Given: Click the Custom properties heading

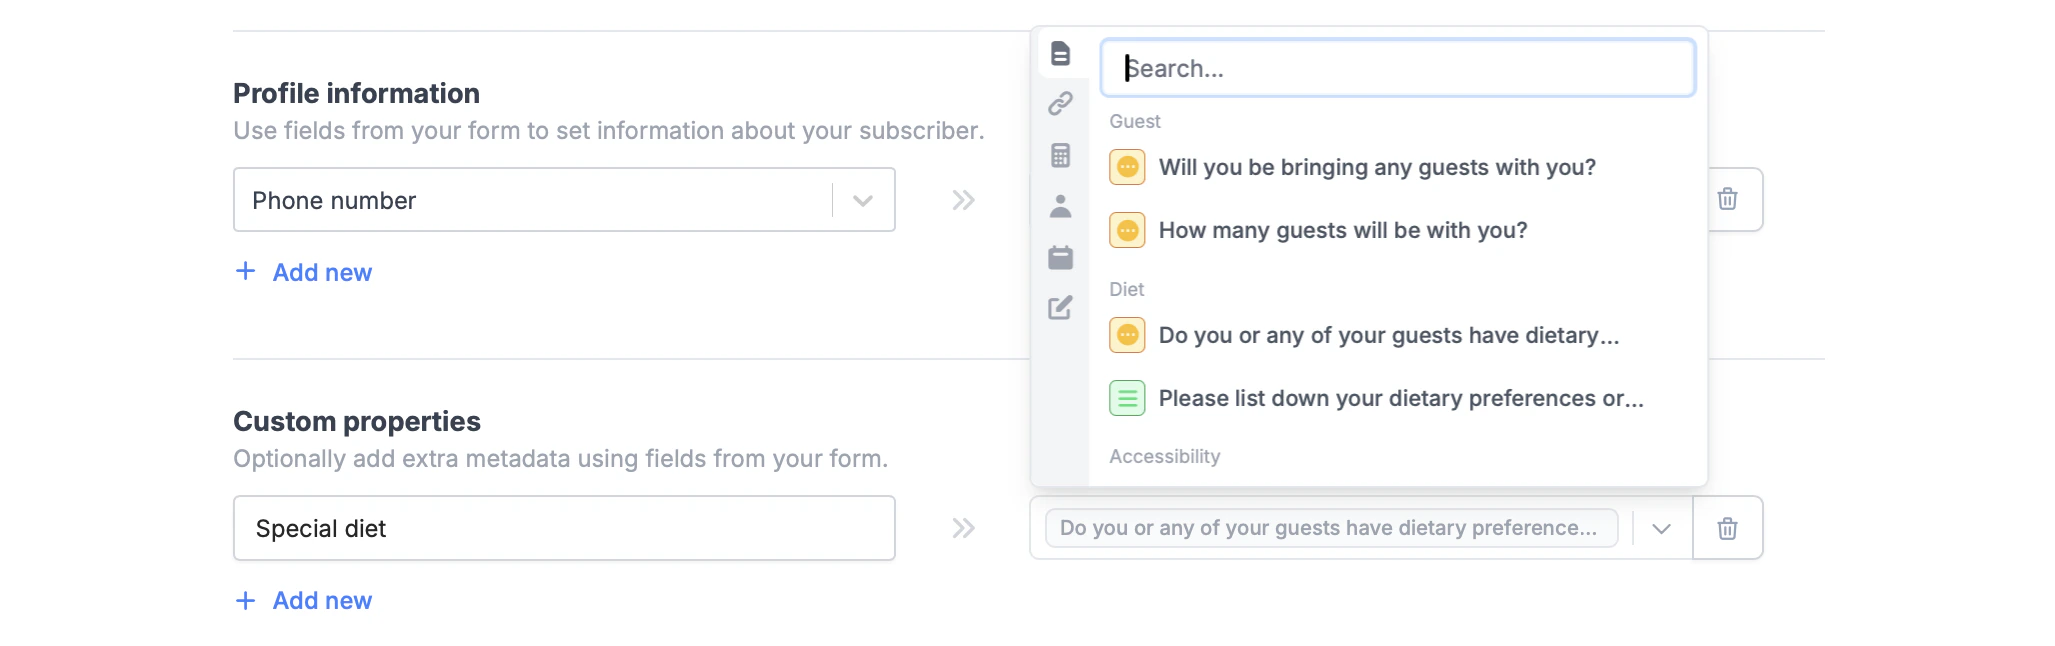Looking at the screenshot, I should pyautogui.click(x=357, y=421).
